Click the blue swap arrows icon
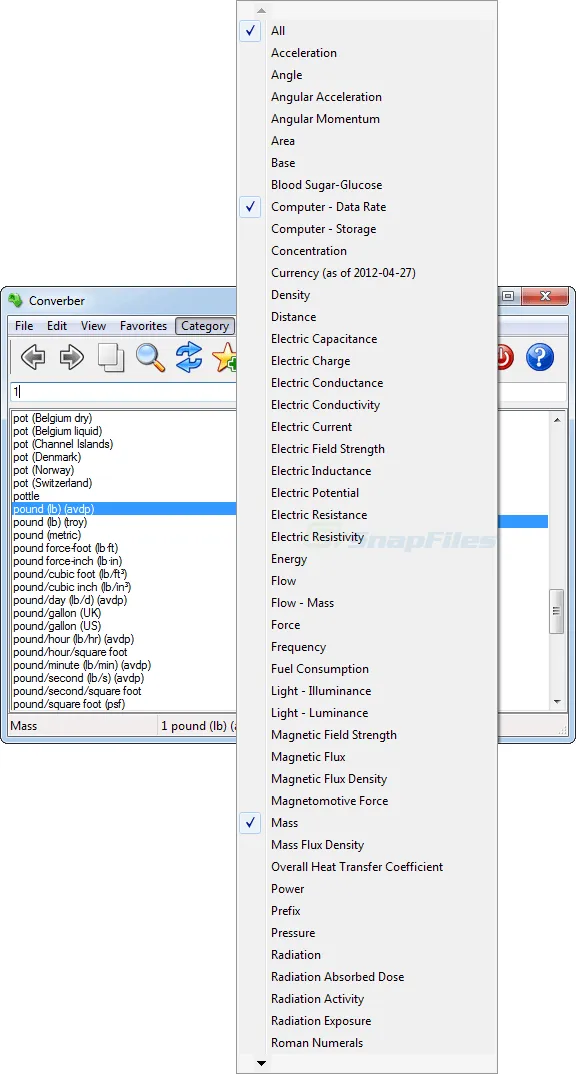576x1074 pixels. [x=189, y=358]
